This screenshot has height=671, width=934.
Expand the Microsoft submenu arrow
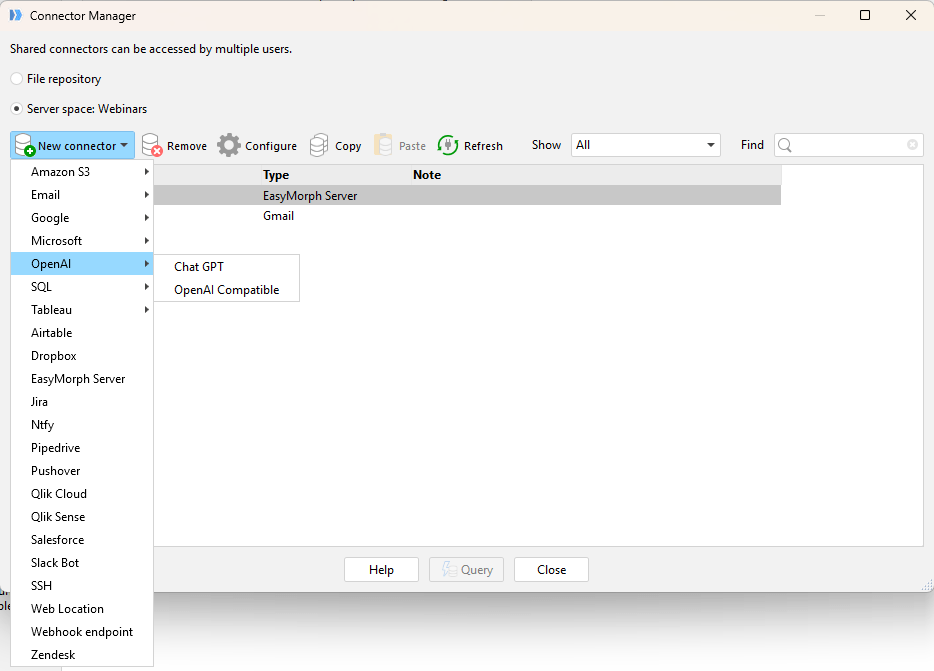click(147, 241)
